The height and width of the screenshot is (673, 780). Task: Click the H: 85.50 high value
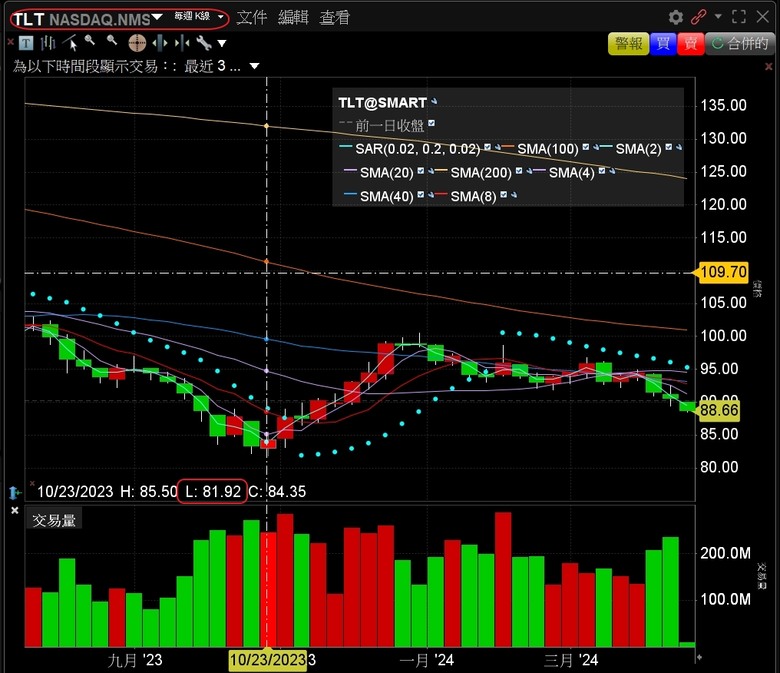(x=149, y=491)
